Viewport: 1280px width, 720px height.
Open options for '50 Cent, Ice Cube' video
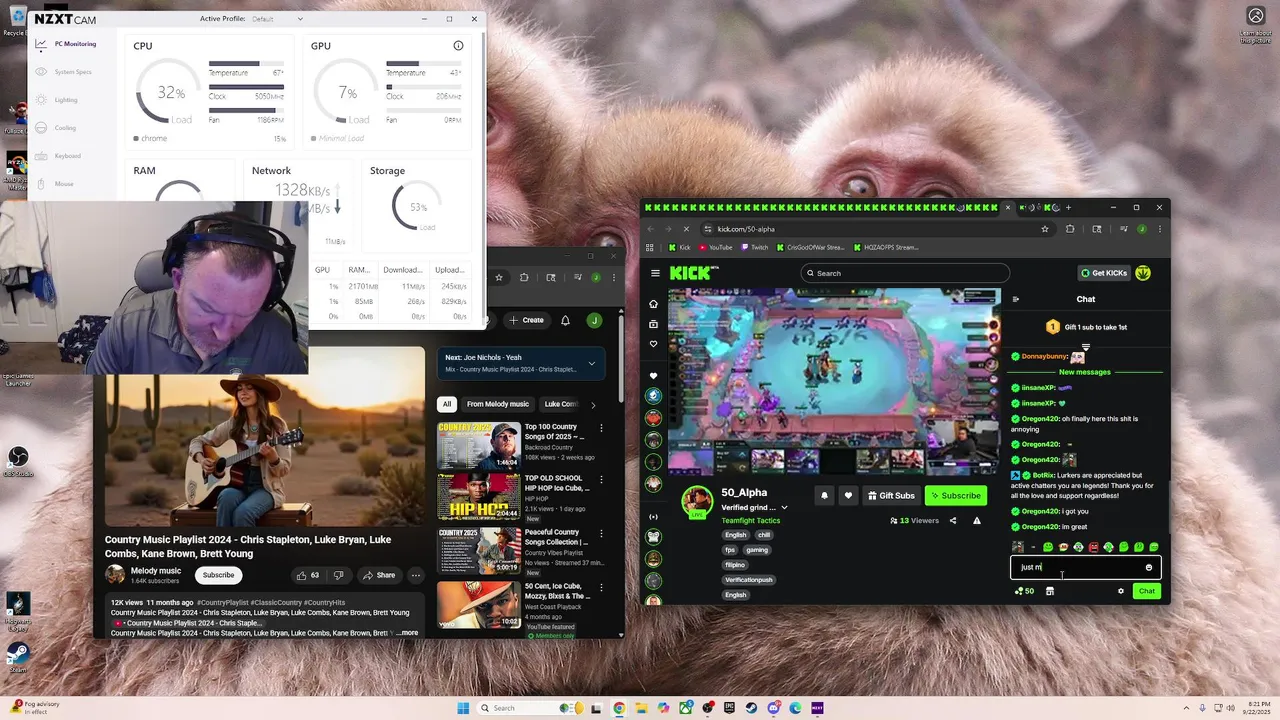click(601, 589)
